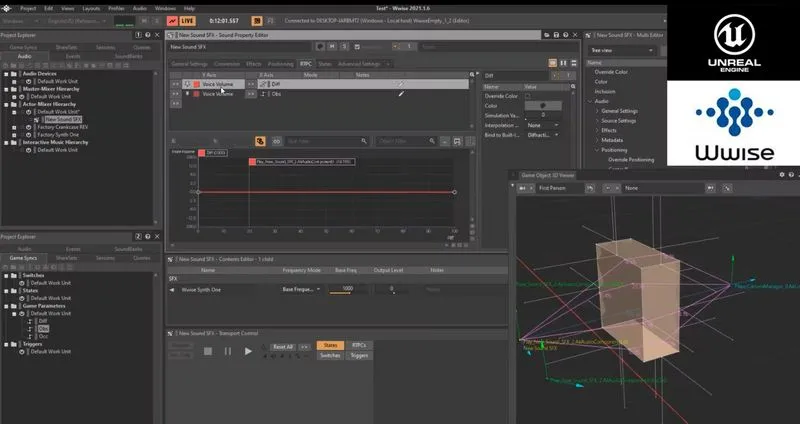Toggle Mute (M) on New Sound SFX
Viewport: 800px width, 424px height.
[x=332, y=46]
